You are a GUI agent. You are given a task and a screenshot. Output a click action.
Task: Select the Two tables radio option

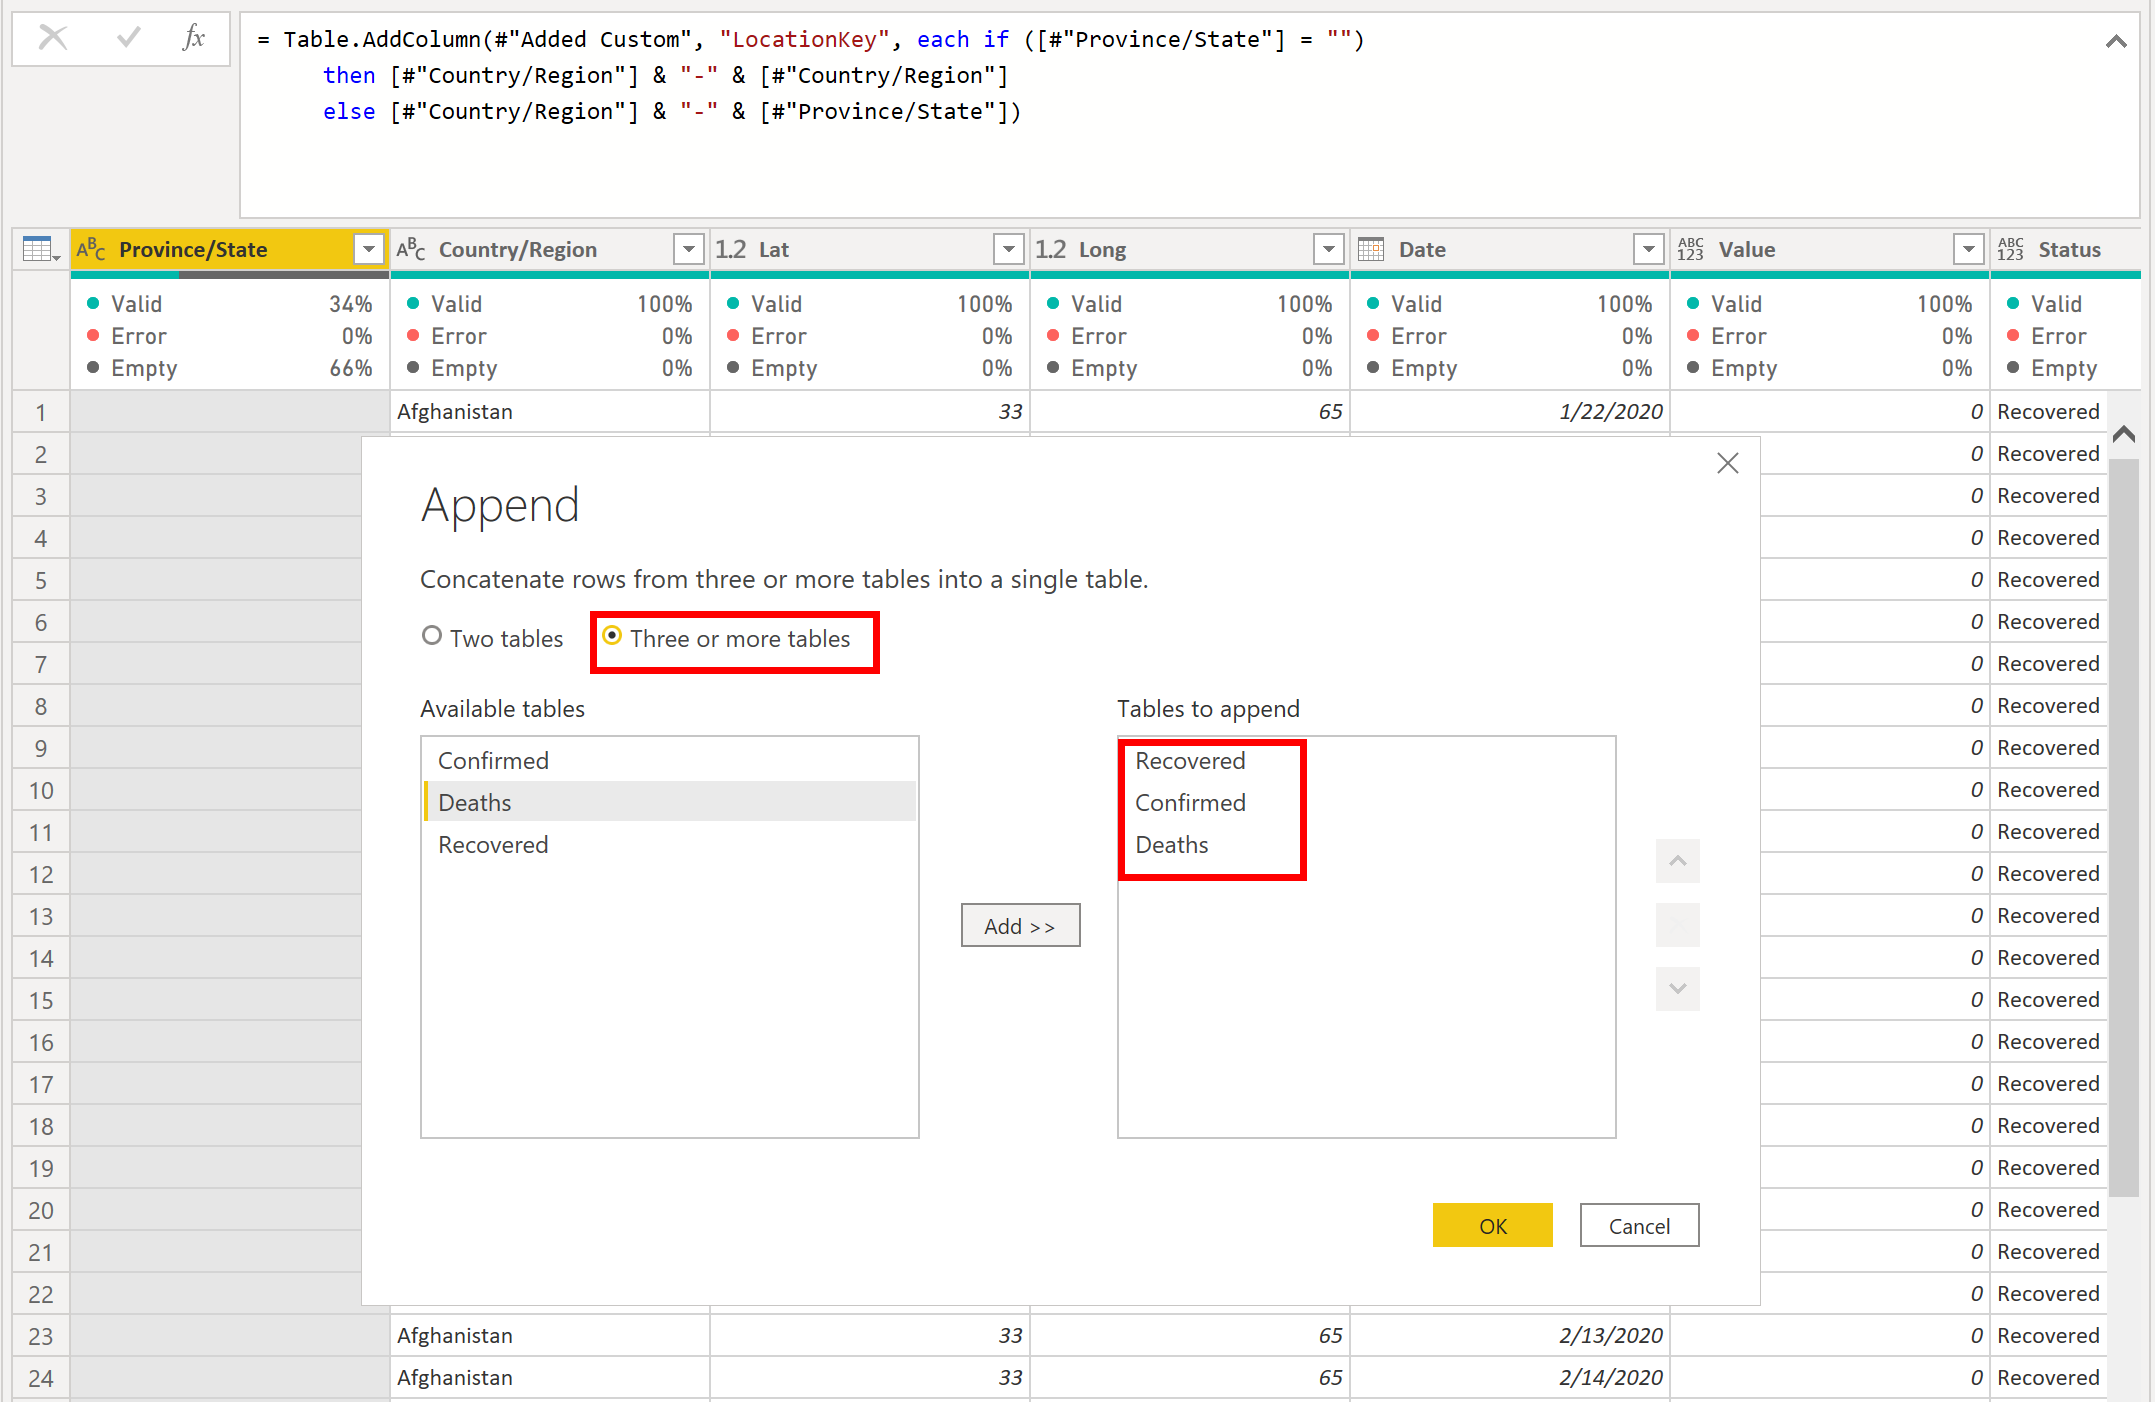432,636
